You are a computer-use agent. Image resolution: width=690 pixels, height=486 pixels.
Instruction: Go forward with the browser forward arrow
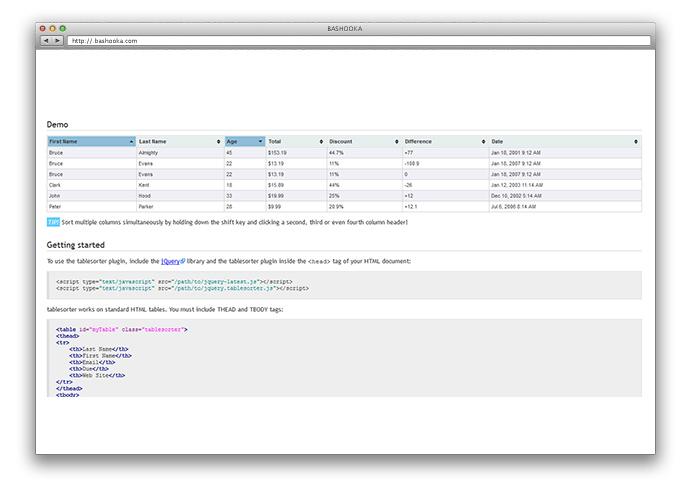[x=58, y=40]
